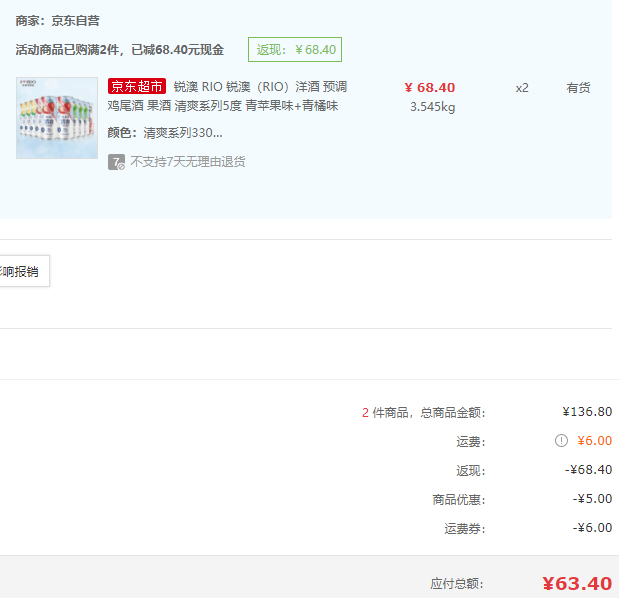This screenshot has height=598, width=619.
Task: Click the 商品优惠 discount -¥5.00
Action: [592, 499]
